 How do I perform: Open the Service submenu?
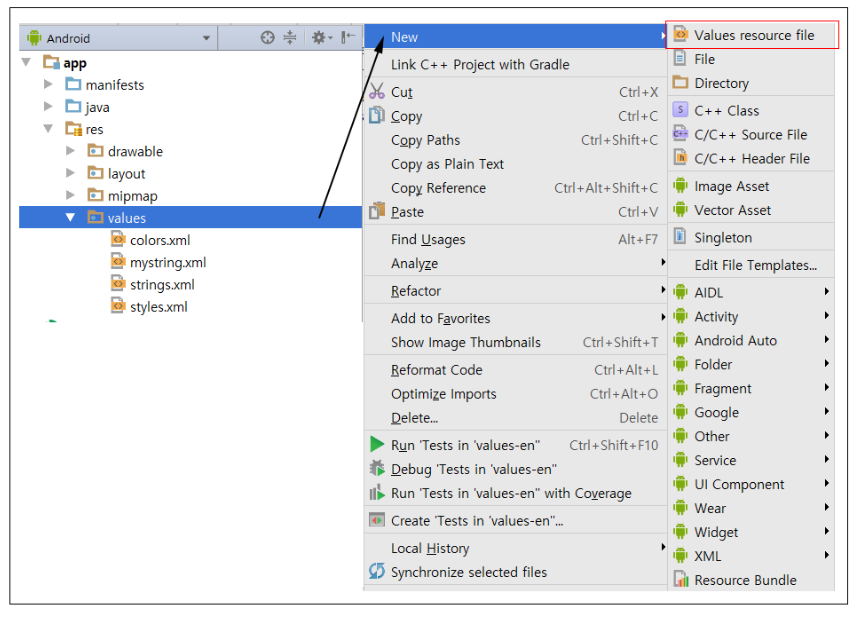click(751, 460)
